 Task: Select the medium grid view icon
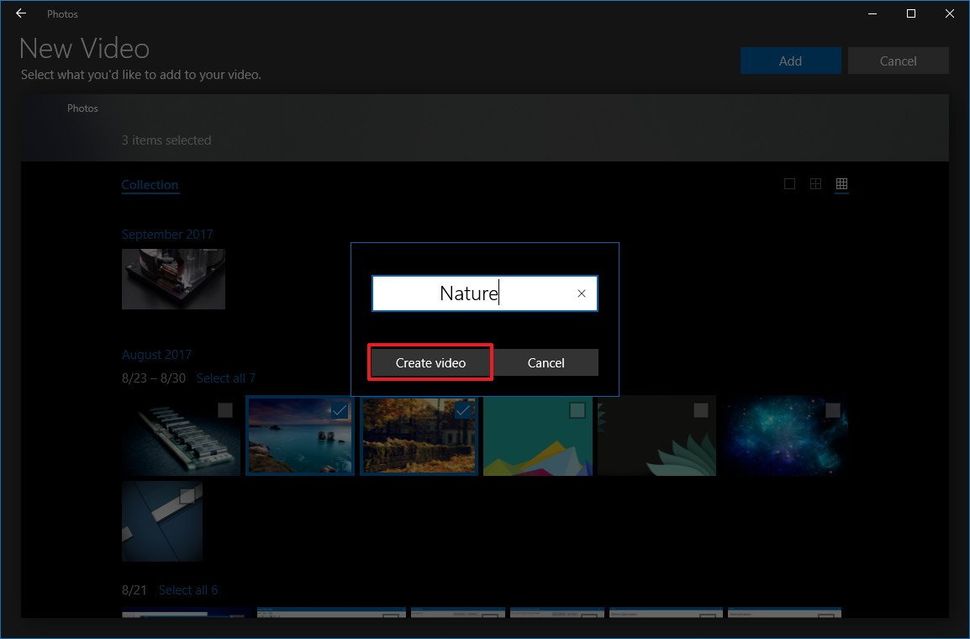(815, 183)
